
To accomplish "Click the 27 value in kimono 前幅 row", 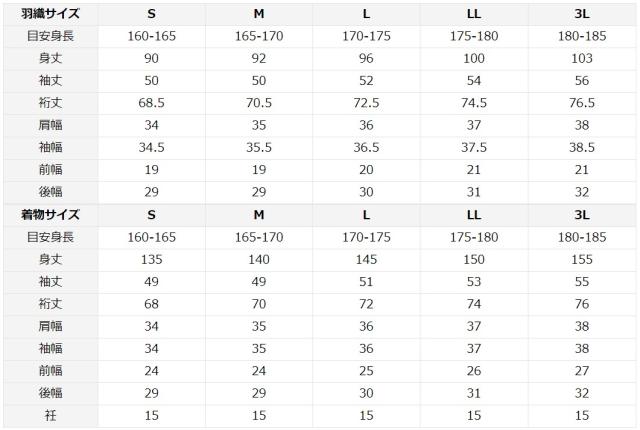I will (x=581, y=369).
